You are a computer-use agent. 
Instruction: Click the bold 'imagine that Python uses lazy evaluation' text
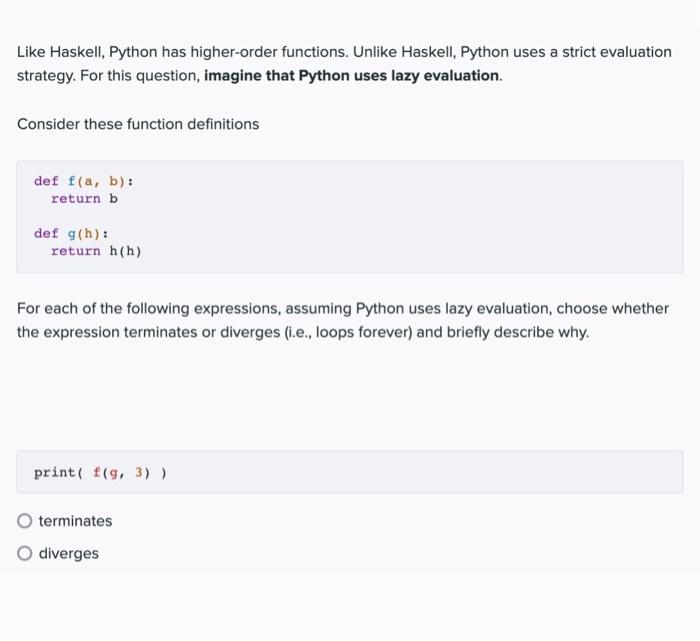tap(351, 75)
